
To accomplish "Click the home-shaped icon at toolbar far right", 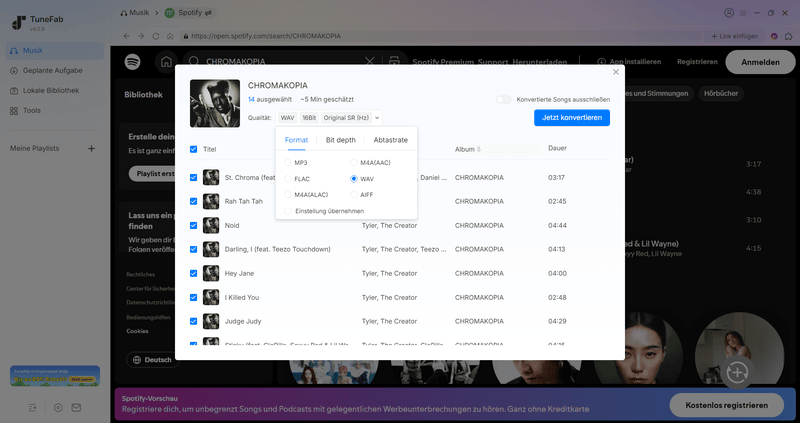I will click(788, 36).
